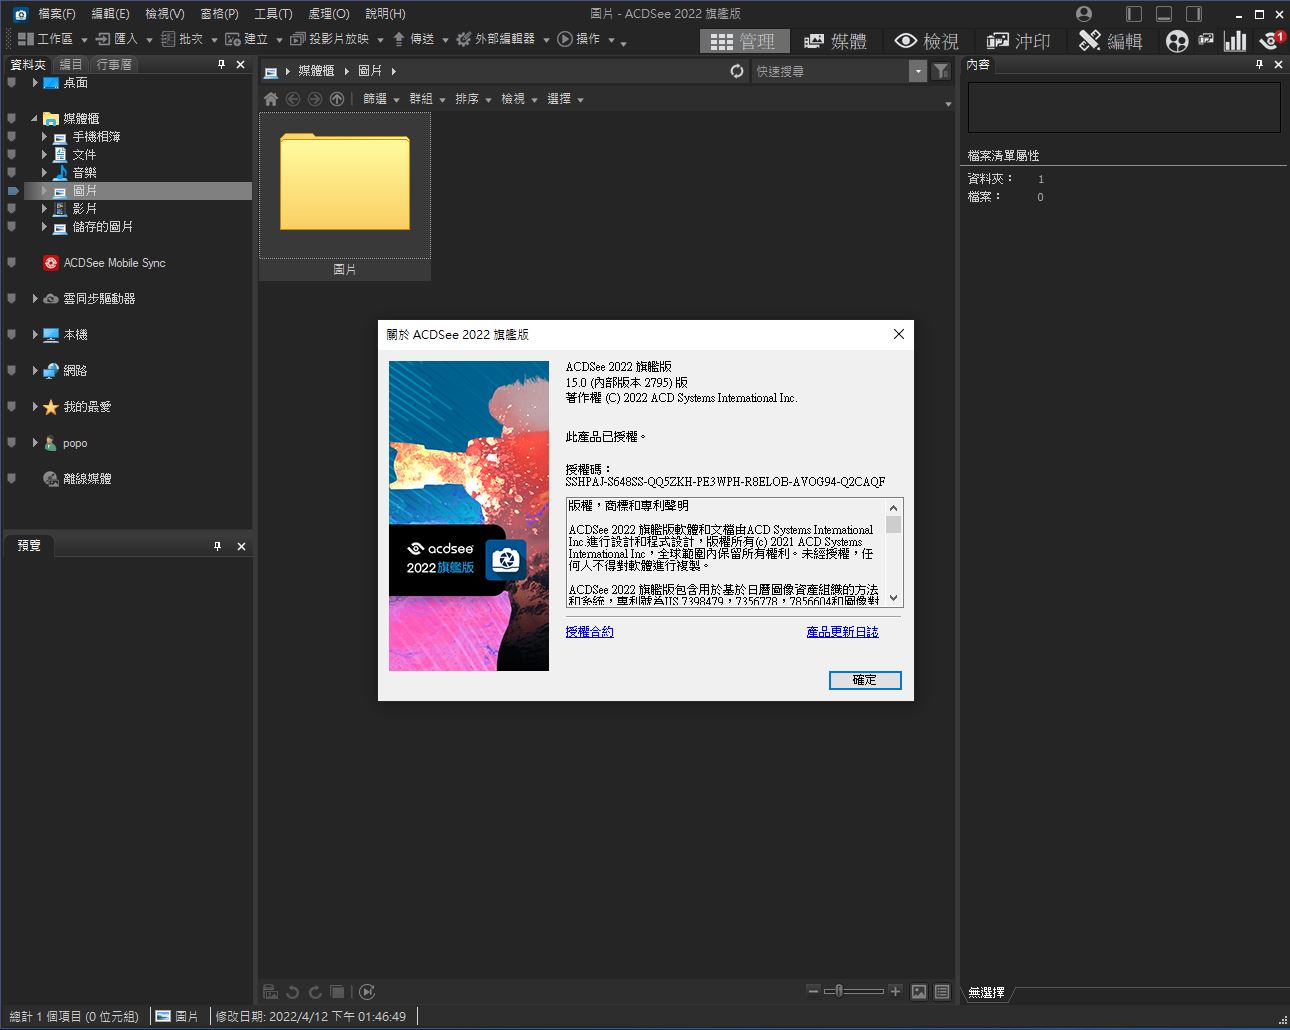Open the 篩選 filter dropdown

point(381,99)
